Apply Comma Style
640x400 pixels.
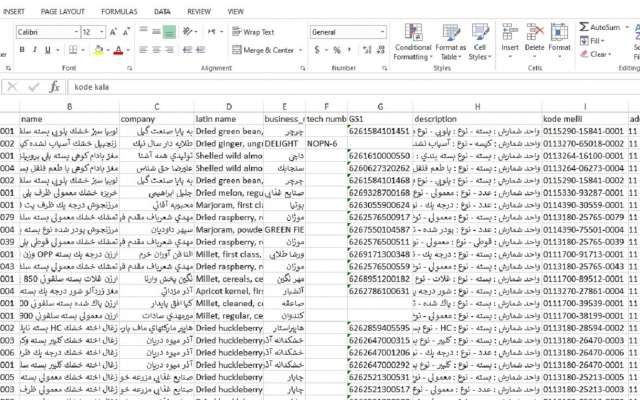click(x=349, y=50)
